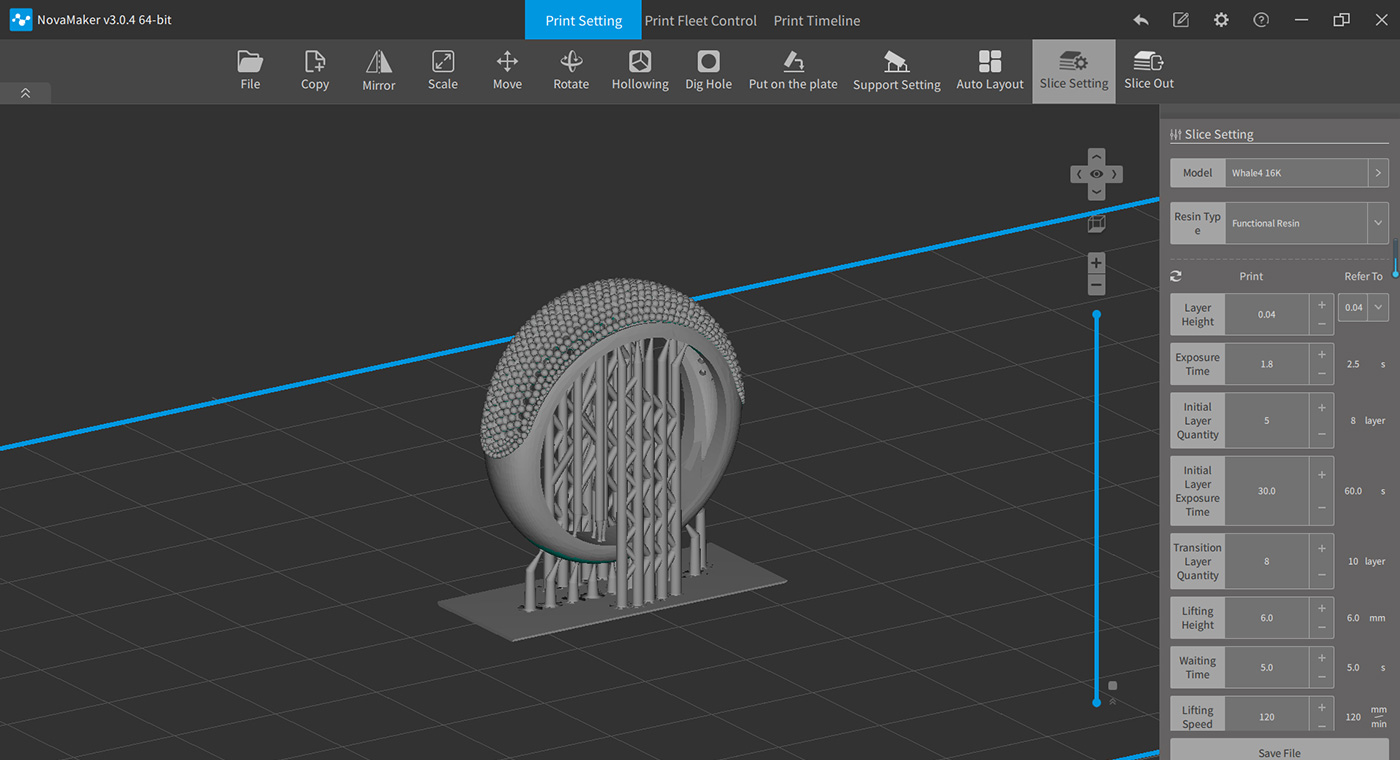1400x760 pixels.
Task: Rotate view right with the right arrow
Action: 1115,174
